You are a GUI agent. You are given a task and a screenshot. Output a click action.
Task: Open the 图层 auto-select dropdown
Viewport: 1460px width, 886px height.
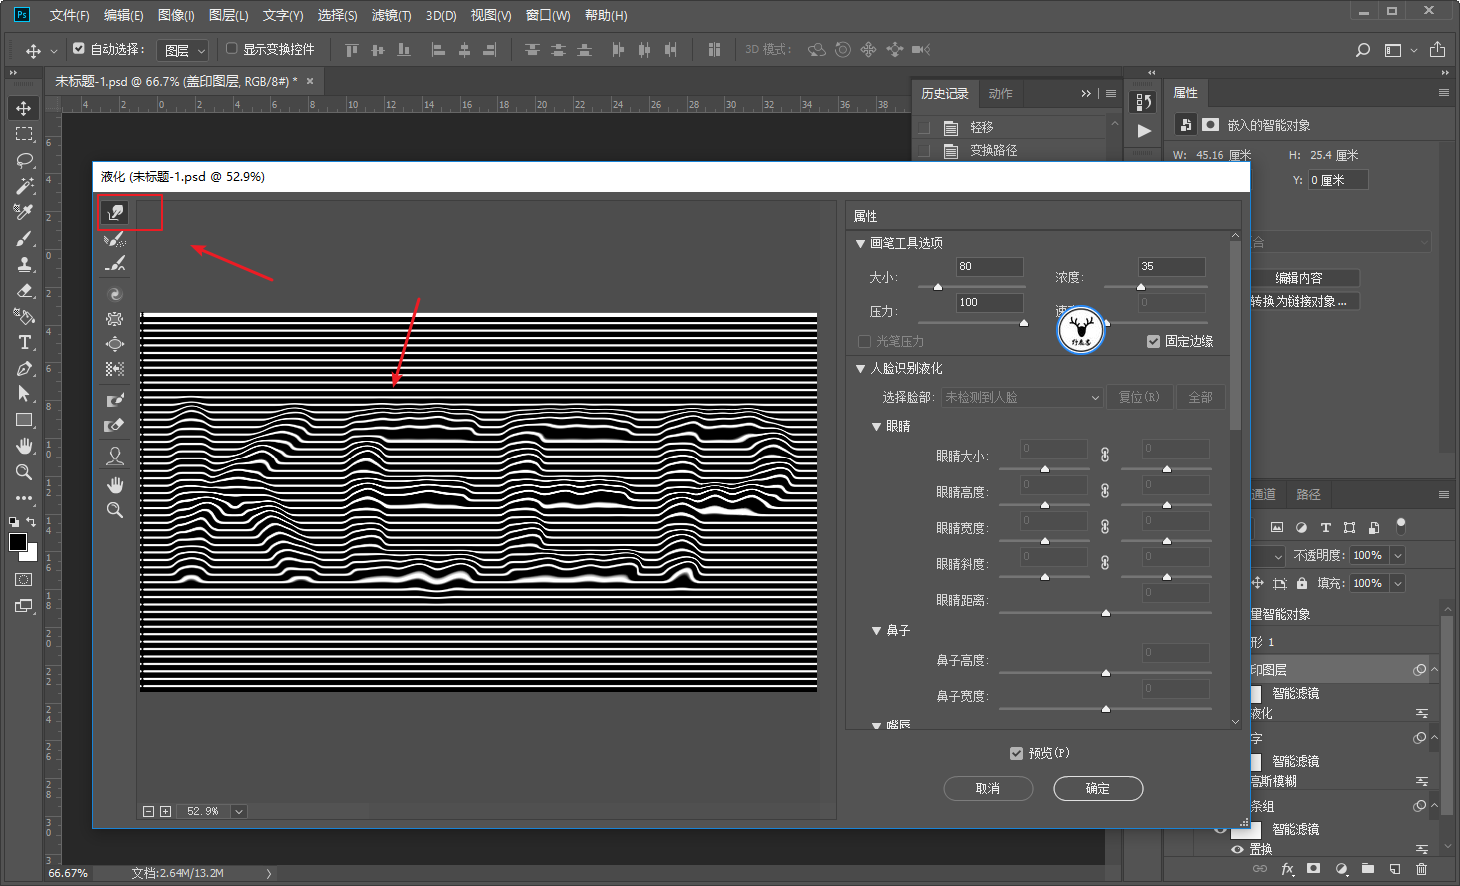click(x=184, y=50)
